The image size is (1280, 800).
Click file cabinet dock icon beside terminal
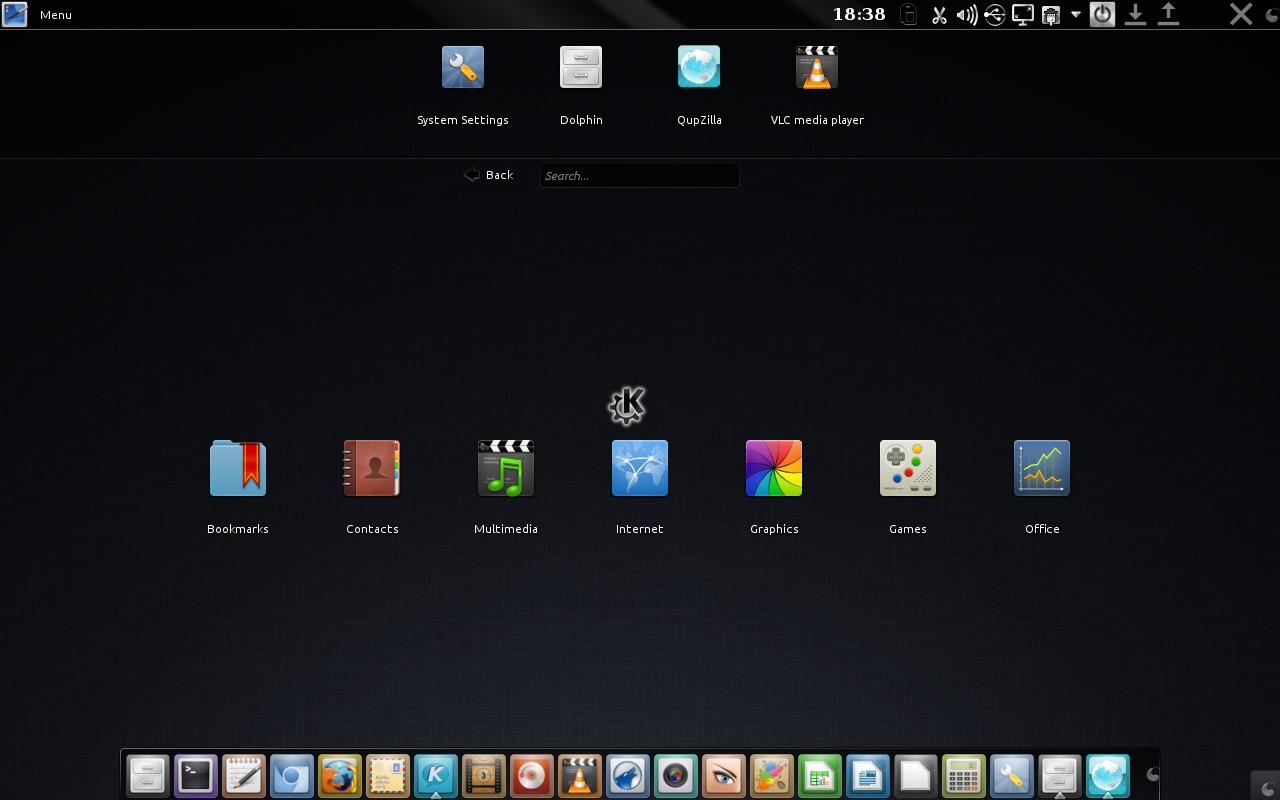(148, 775)
